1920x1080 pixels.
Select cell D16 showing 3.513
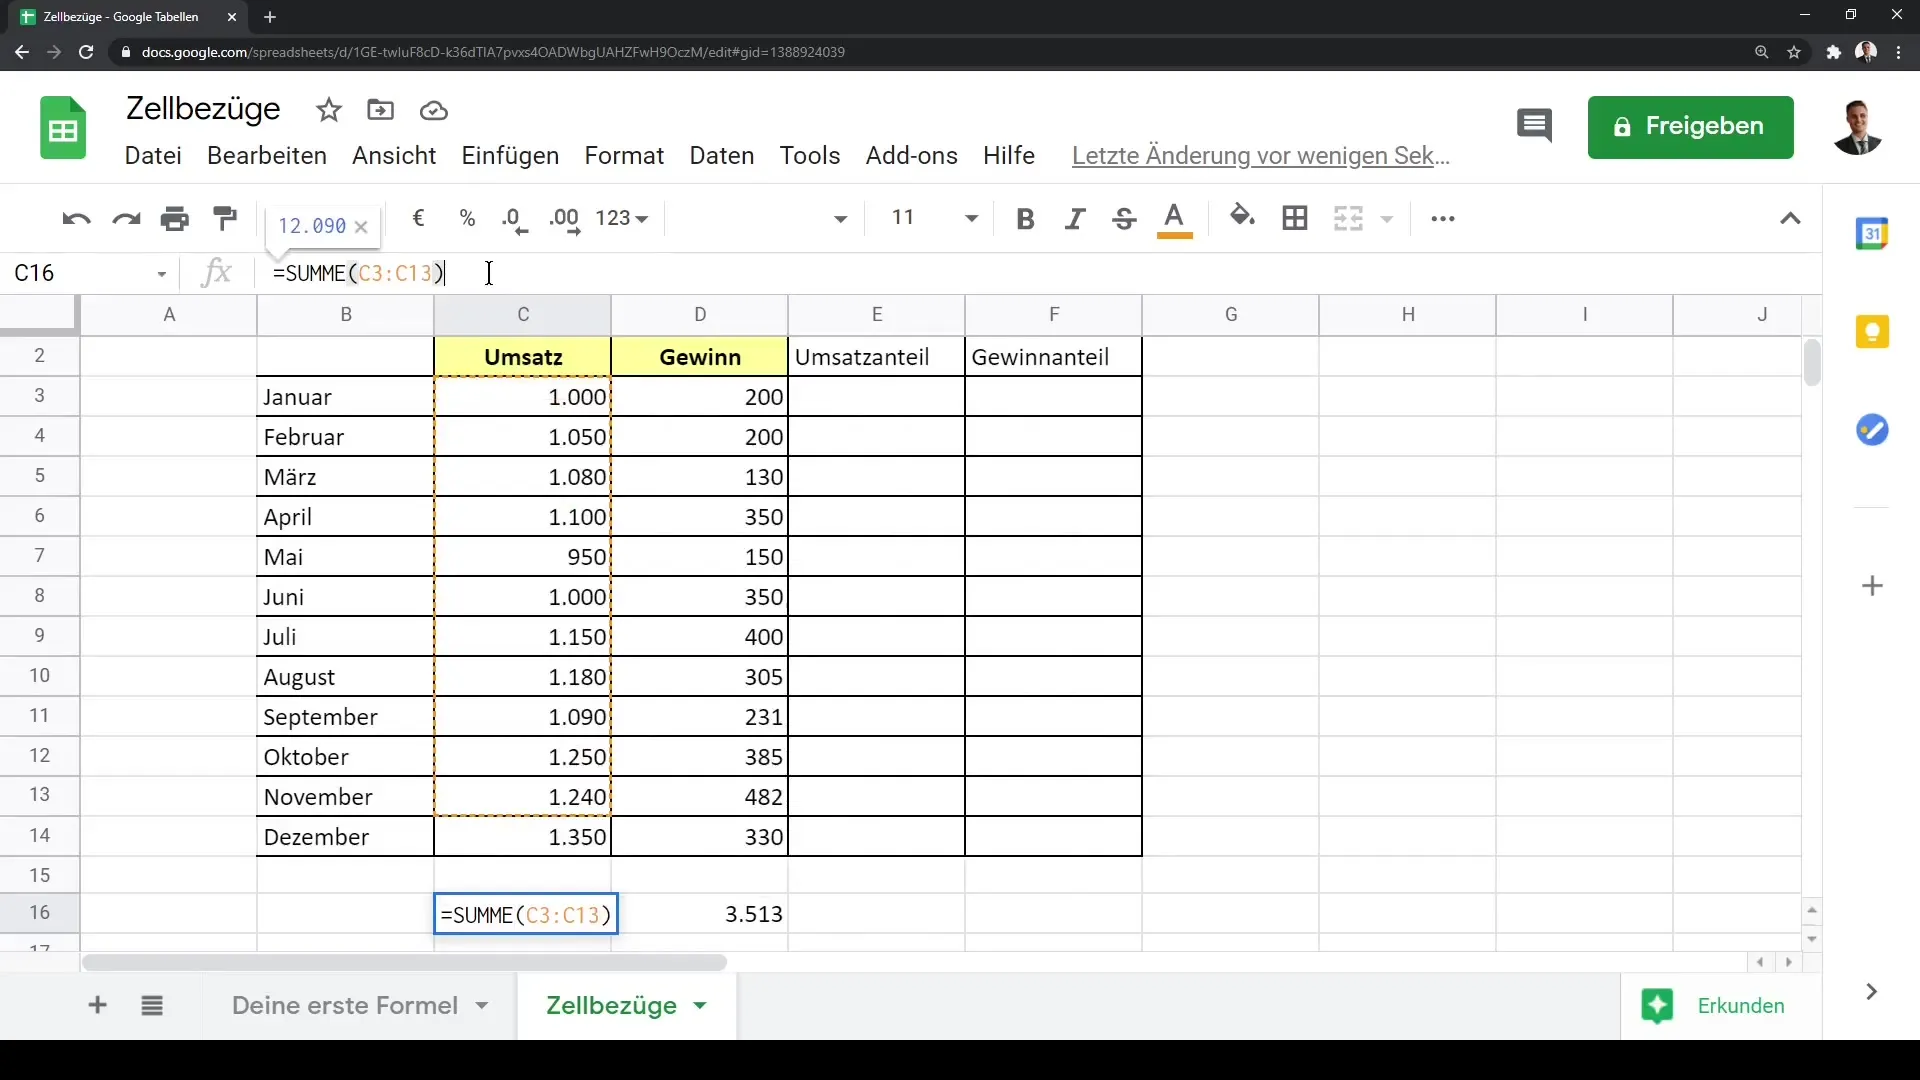point(700,914)
